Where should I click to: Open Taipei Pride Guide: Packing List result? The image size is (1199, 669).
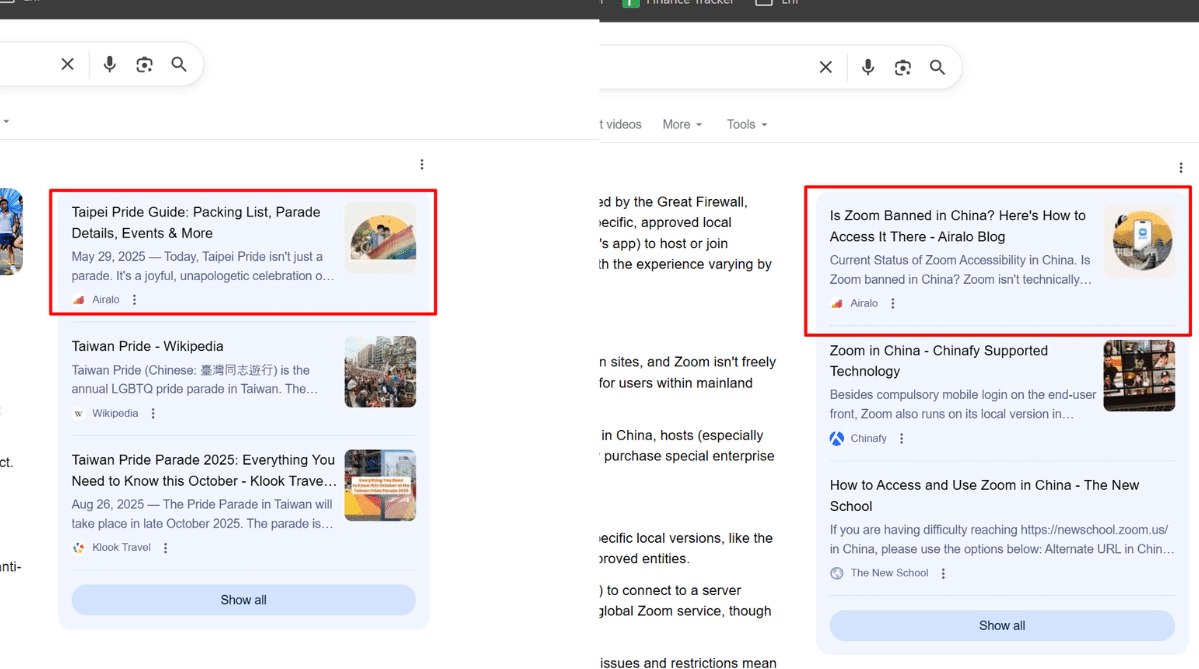click(x=196, y=222)
